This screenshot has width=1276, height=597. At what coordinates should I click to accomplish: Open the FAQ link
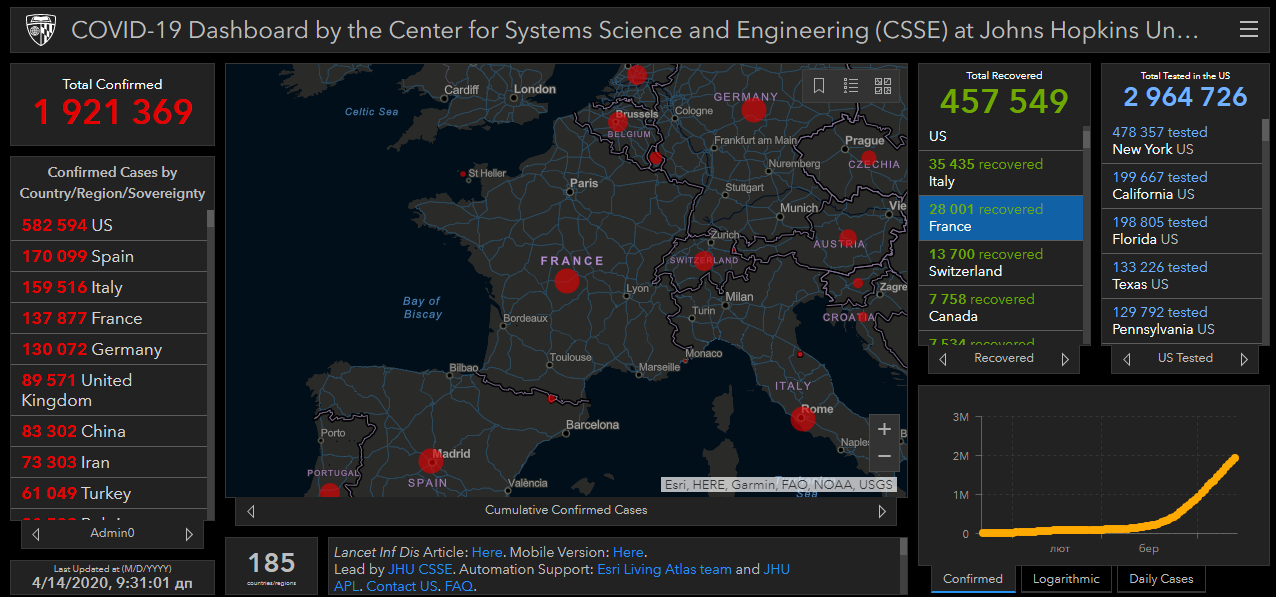click(459, 586)
